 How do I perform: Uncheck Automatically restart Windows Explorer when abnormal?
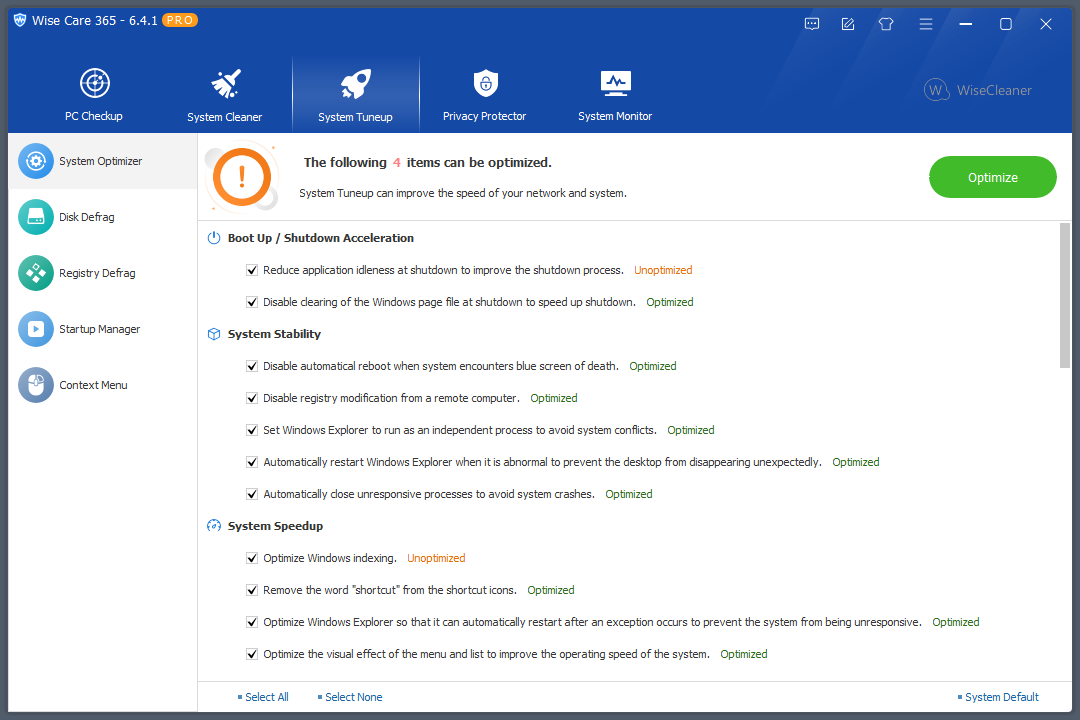click(x=252, y=462)
